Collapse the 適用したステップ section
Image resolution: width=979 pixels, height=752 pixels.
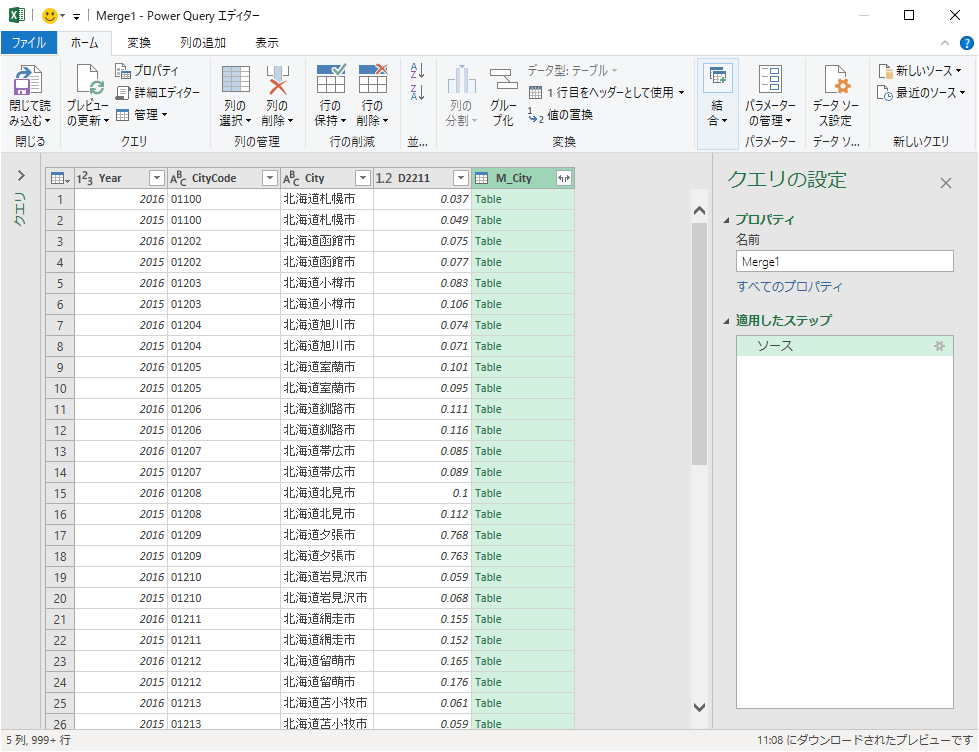(726, 321)
